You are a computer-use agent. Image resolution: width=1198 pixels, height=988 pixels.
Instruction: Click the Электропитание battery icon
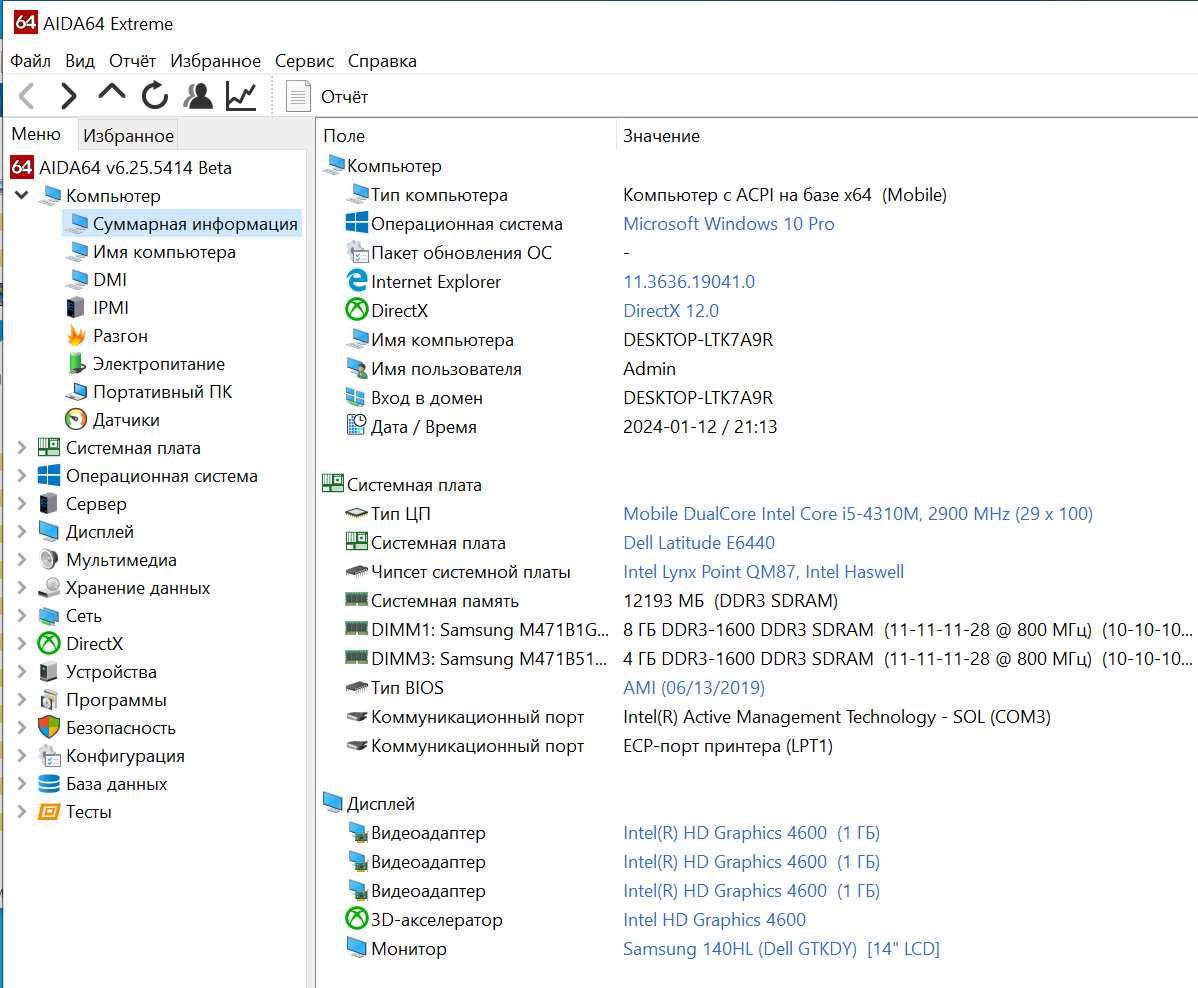(x=76, y=363)
